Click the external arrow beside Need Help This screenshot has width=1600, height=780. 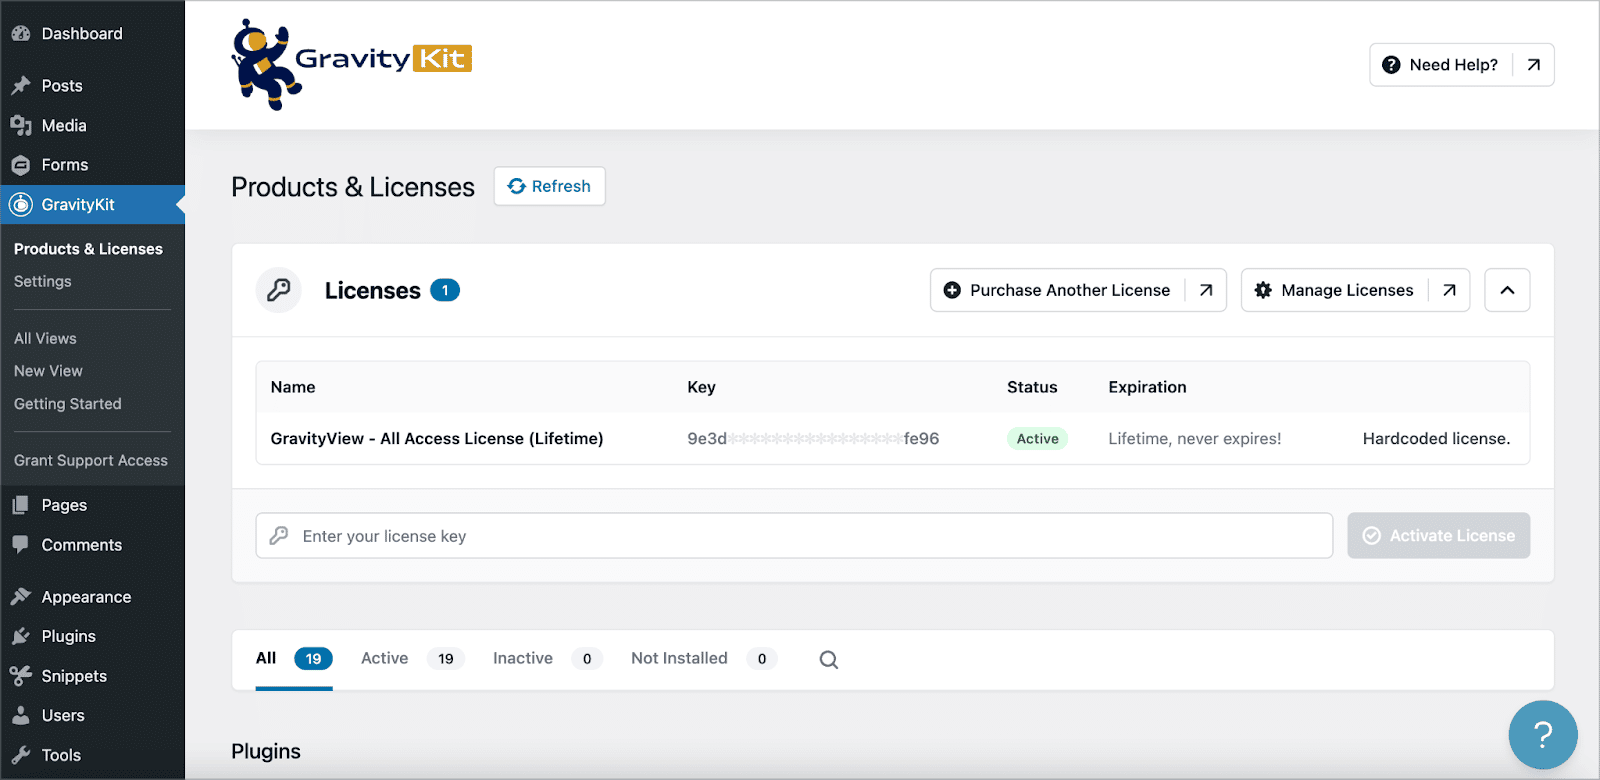pyautogui.click(x=1533, y=65)
